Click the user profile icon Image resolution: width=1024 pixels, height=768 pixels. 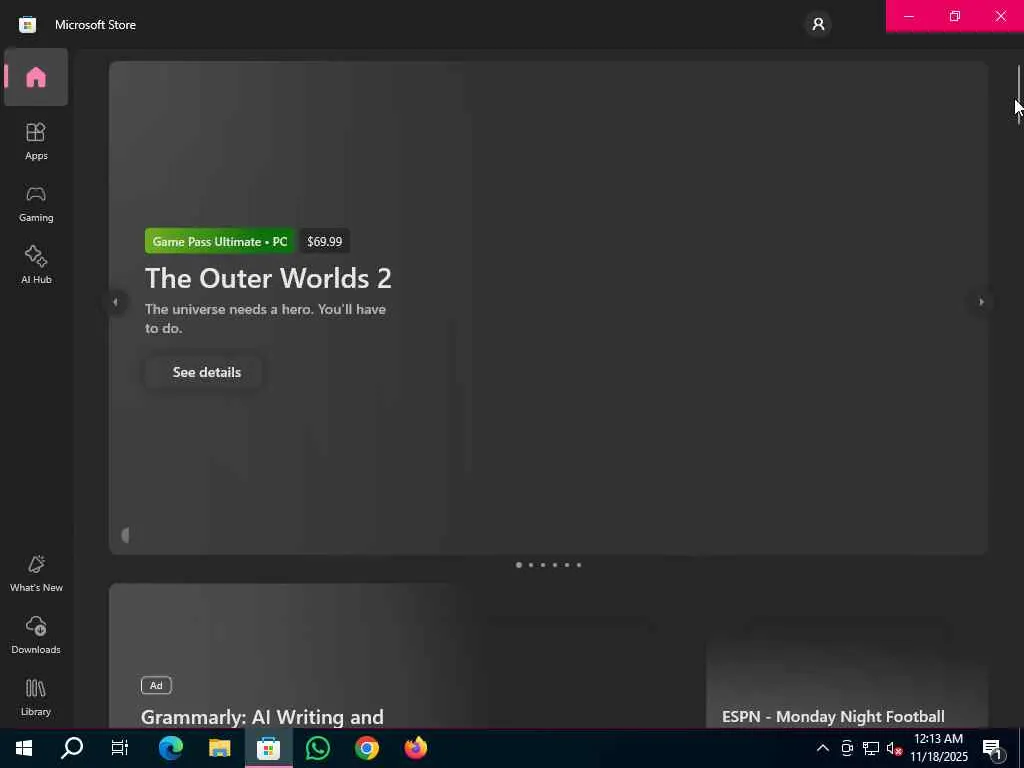(818, 24)
